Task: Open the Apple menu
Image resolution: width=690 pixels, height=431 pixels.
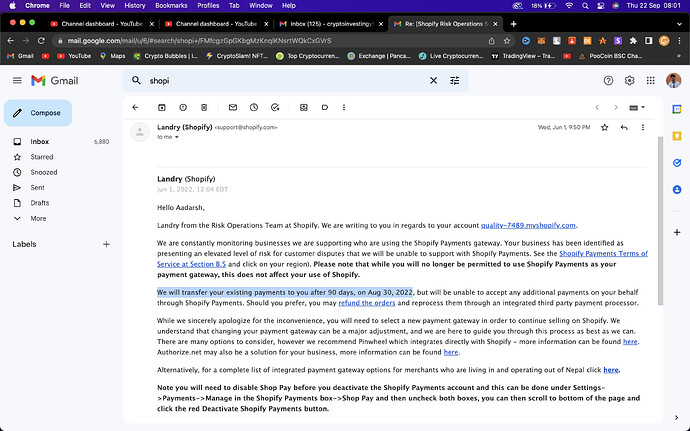Action: pyautogui.click(x=12, y=6)
